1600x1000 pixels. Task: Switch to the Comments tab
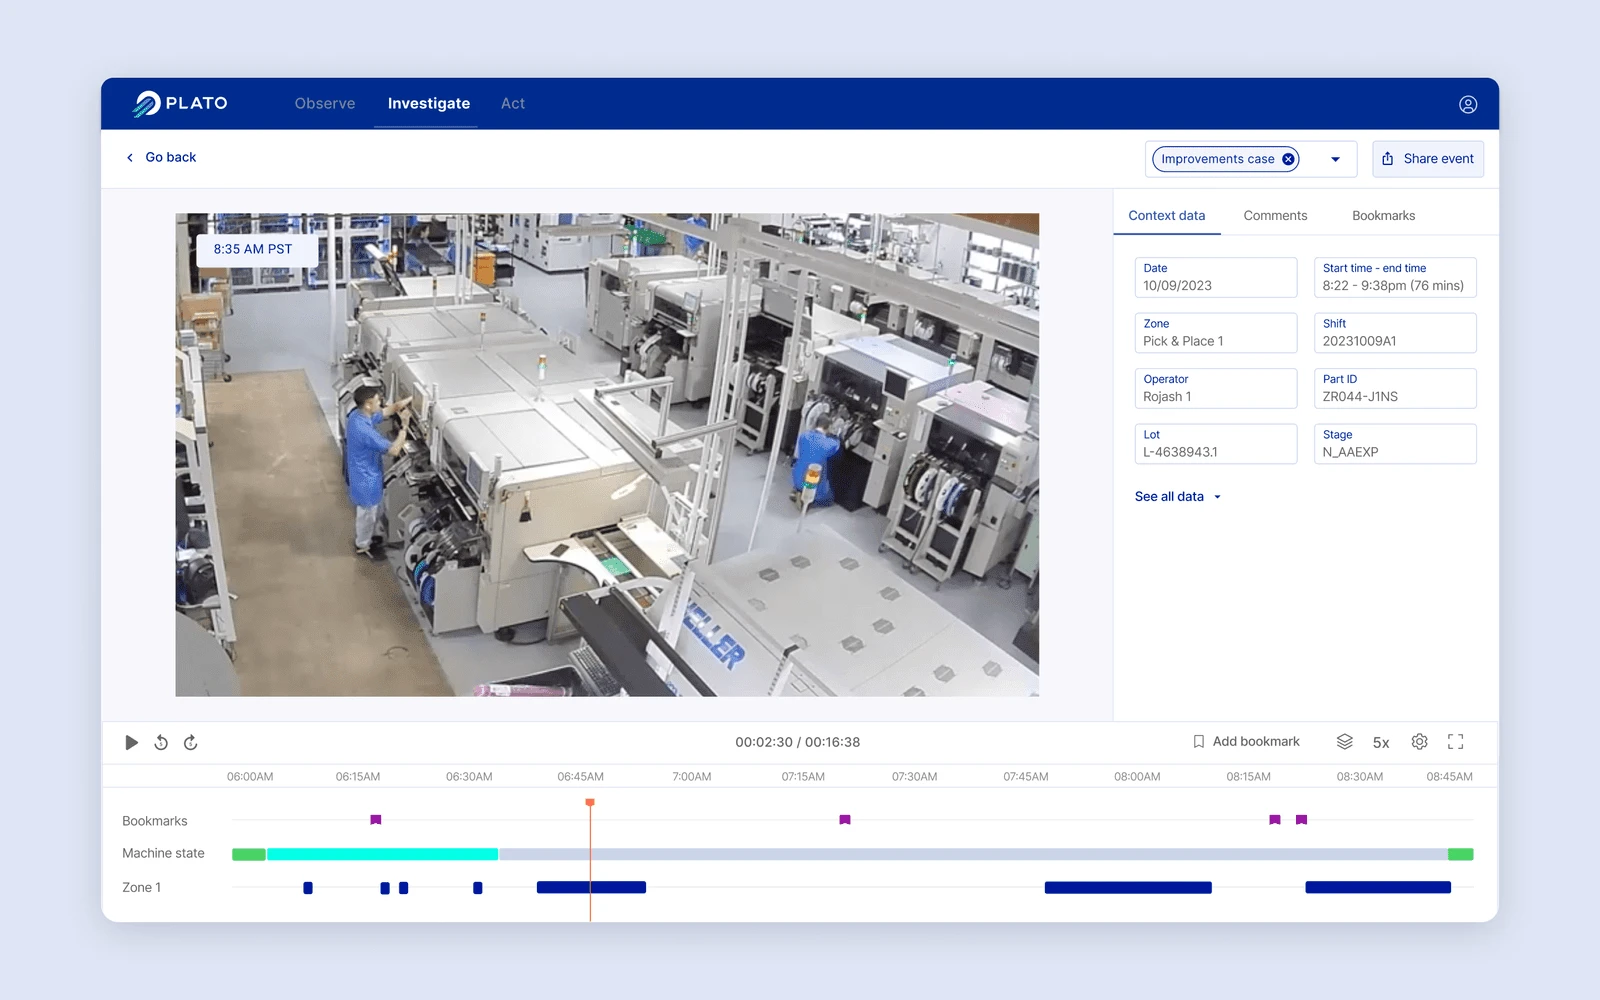click(x=1275, y=216)
